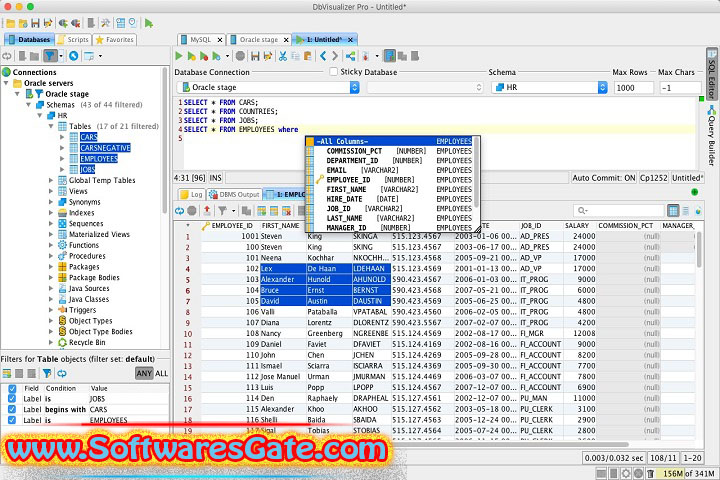The height and width of the screenshot is (480, 720).
Task: Click the Auto Commit: ON status button
Action: 604,178
